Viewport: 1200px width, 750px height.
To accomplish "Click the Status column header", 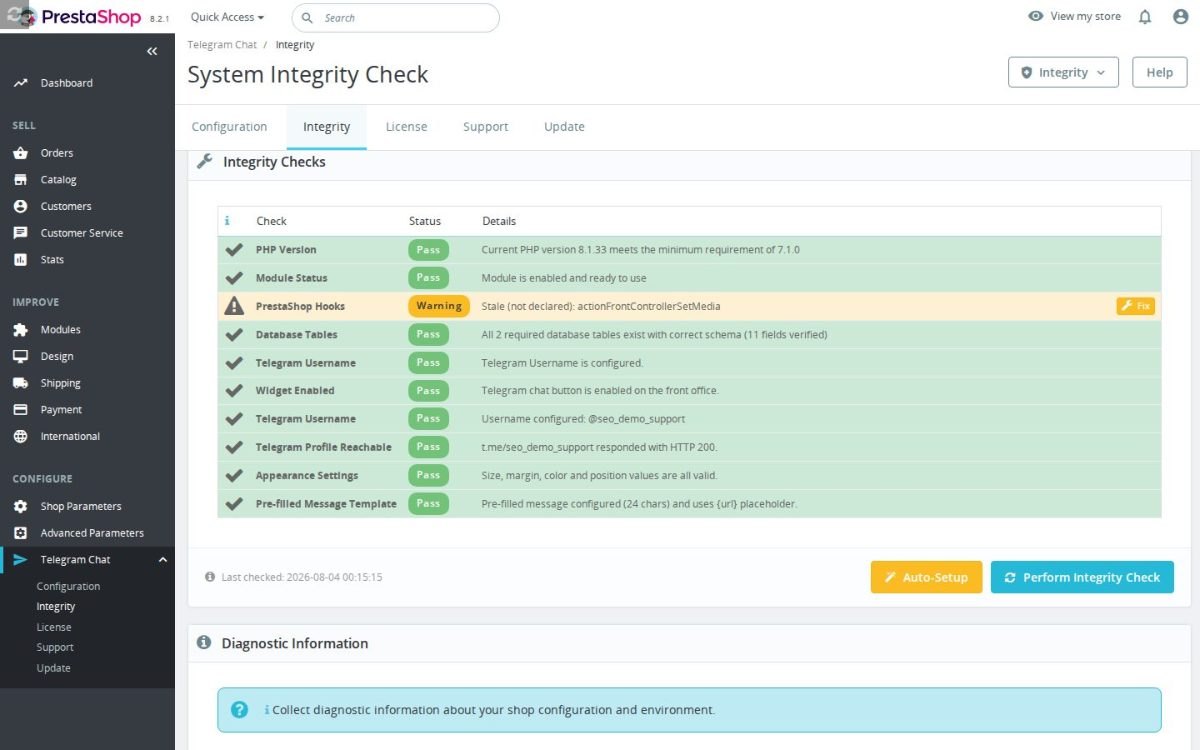I will 425,221.
